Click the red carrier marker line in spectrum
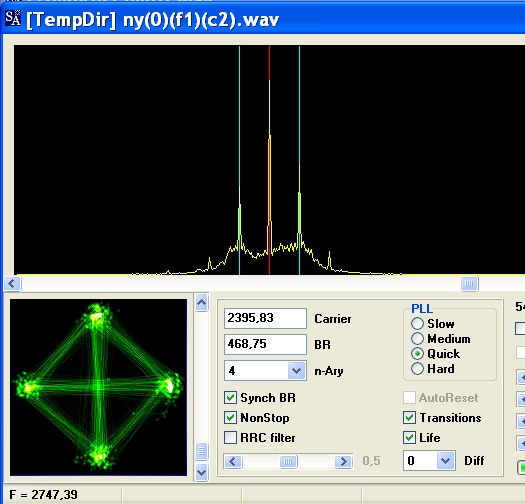The height and width of the screenshot is (504, 525). [269, 161]
